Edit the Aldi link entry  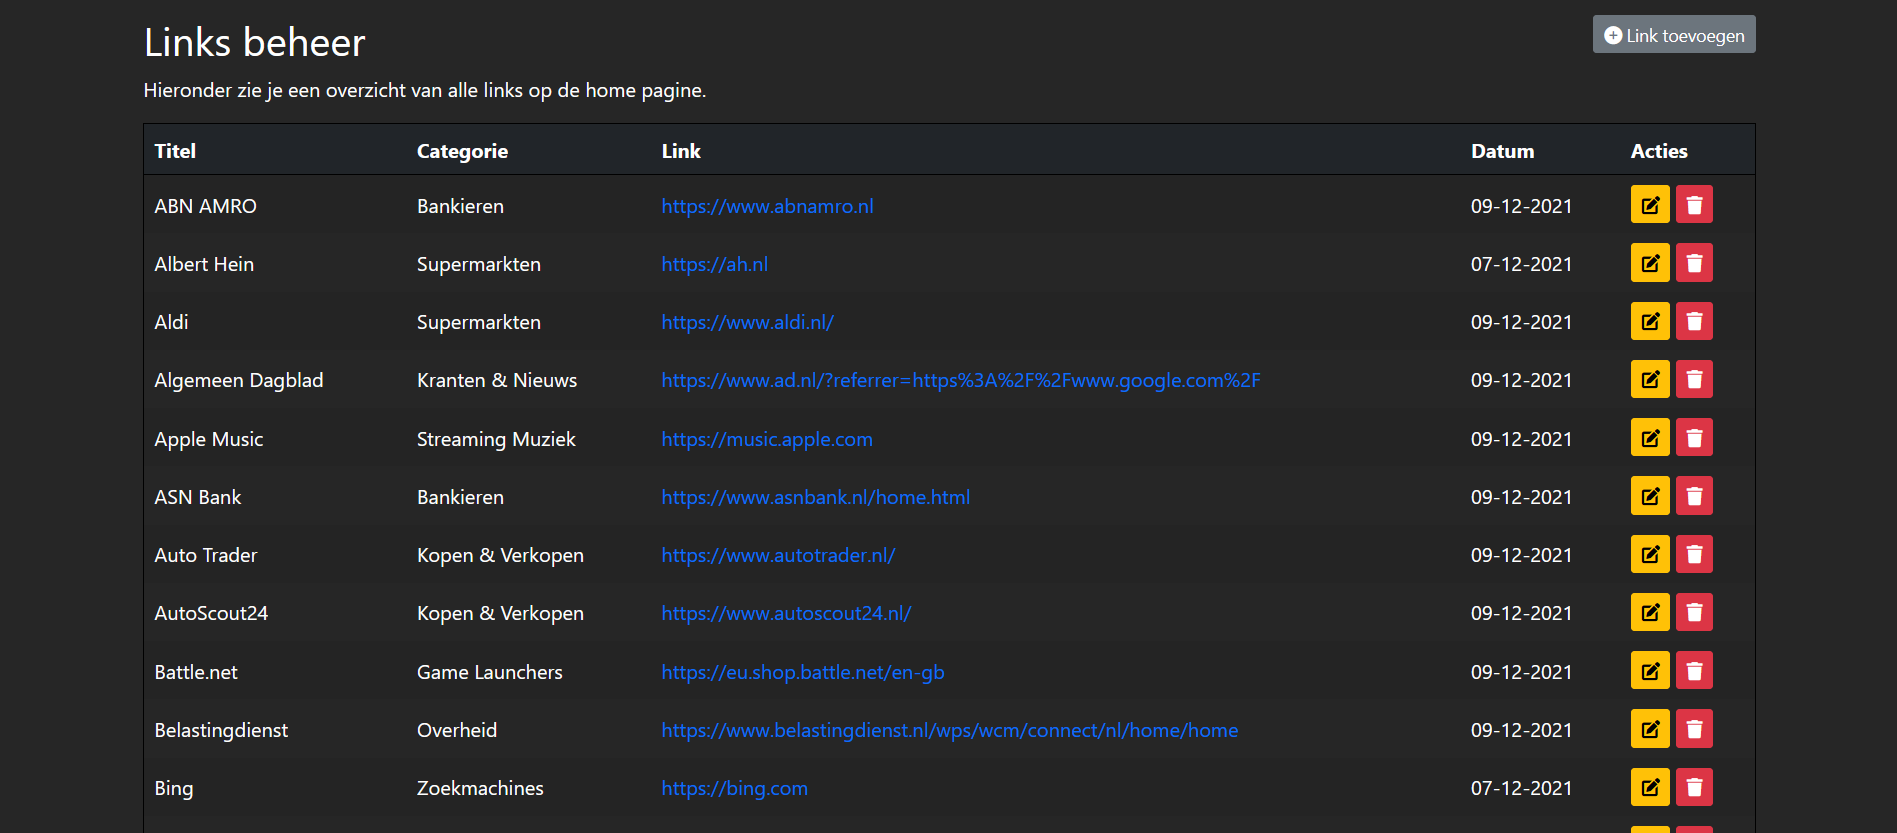1650,321
